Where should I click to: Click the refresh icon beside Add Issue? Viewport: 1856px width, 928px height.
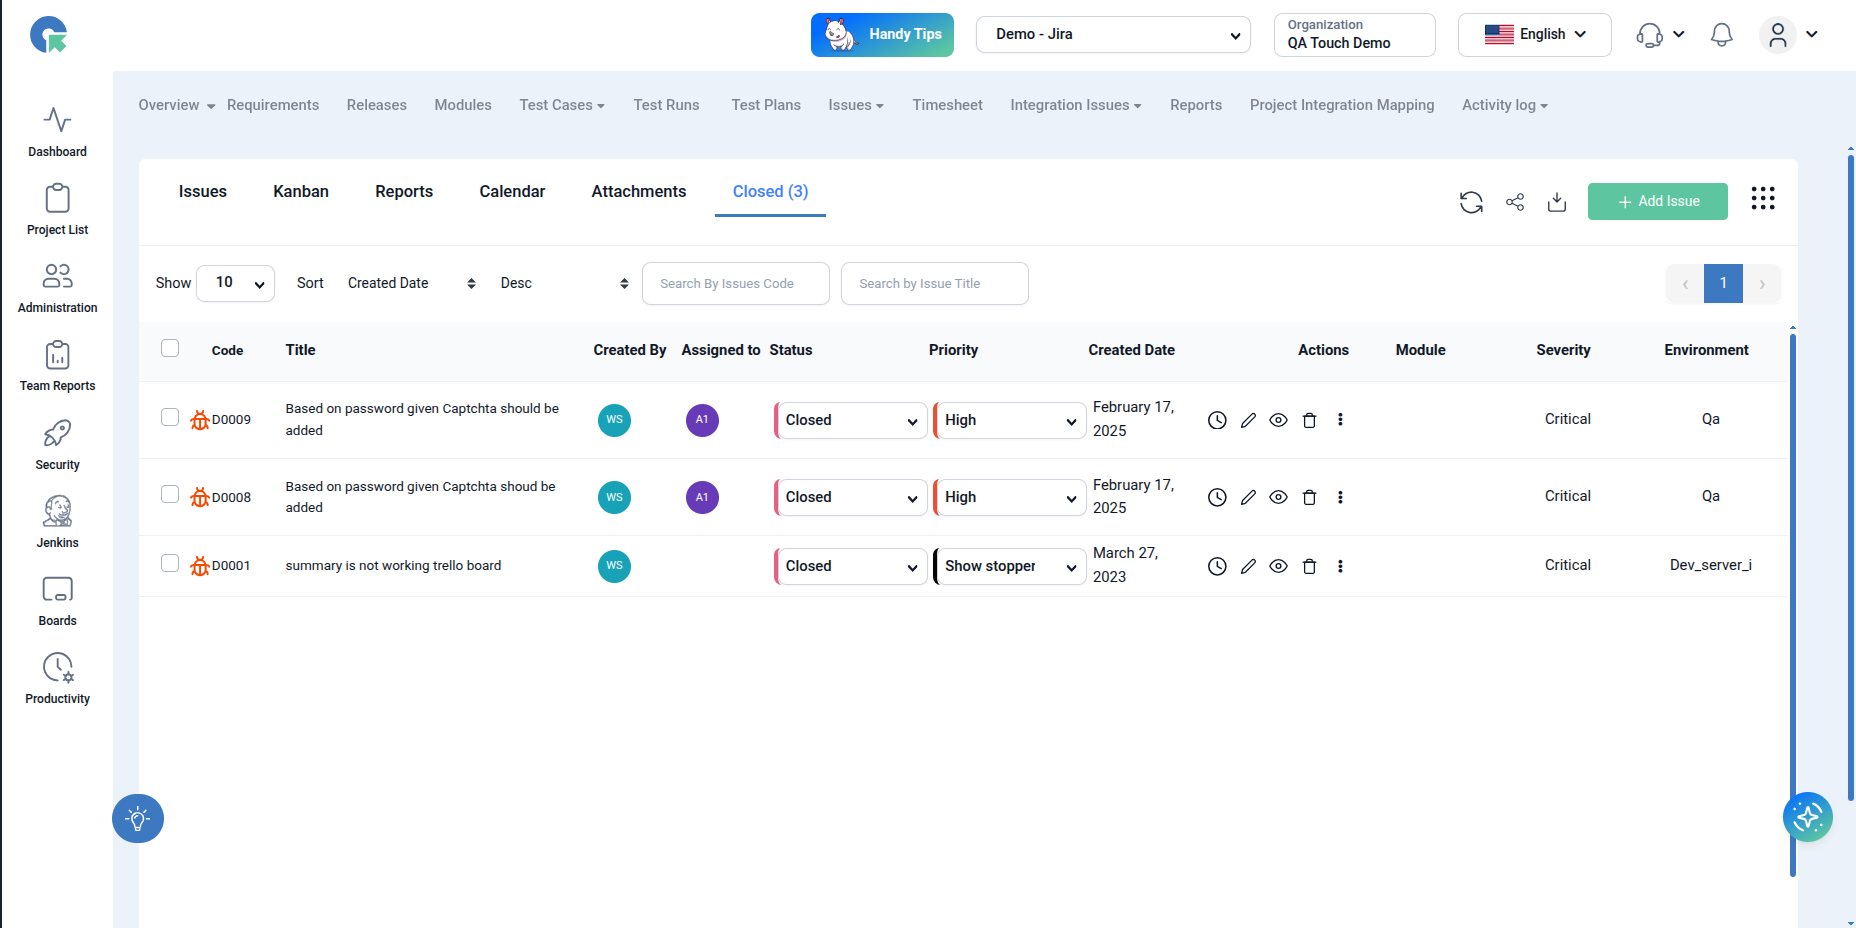[1470, 202]
